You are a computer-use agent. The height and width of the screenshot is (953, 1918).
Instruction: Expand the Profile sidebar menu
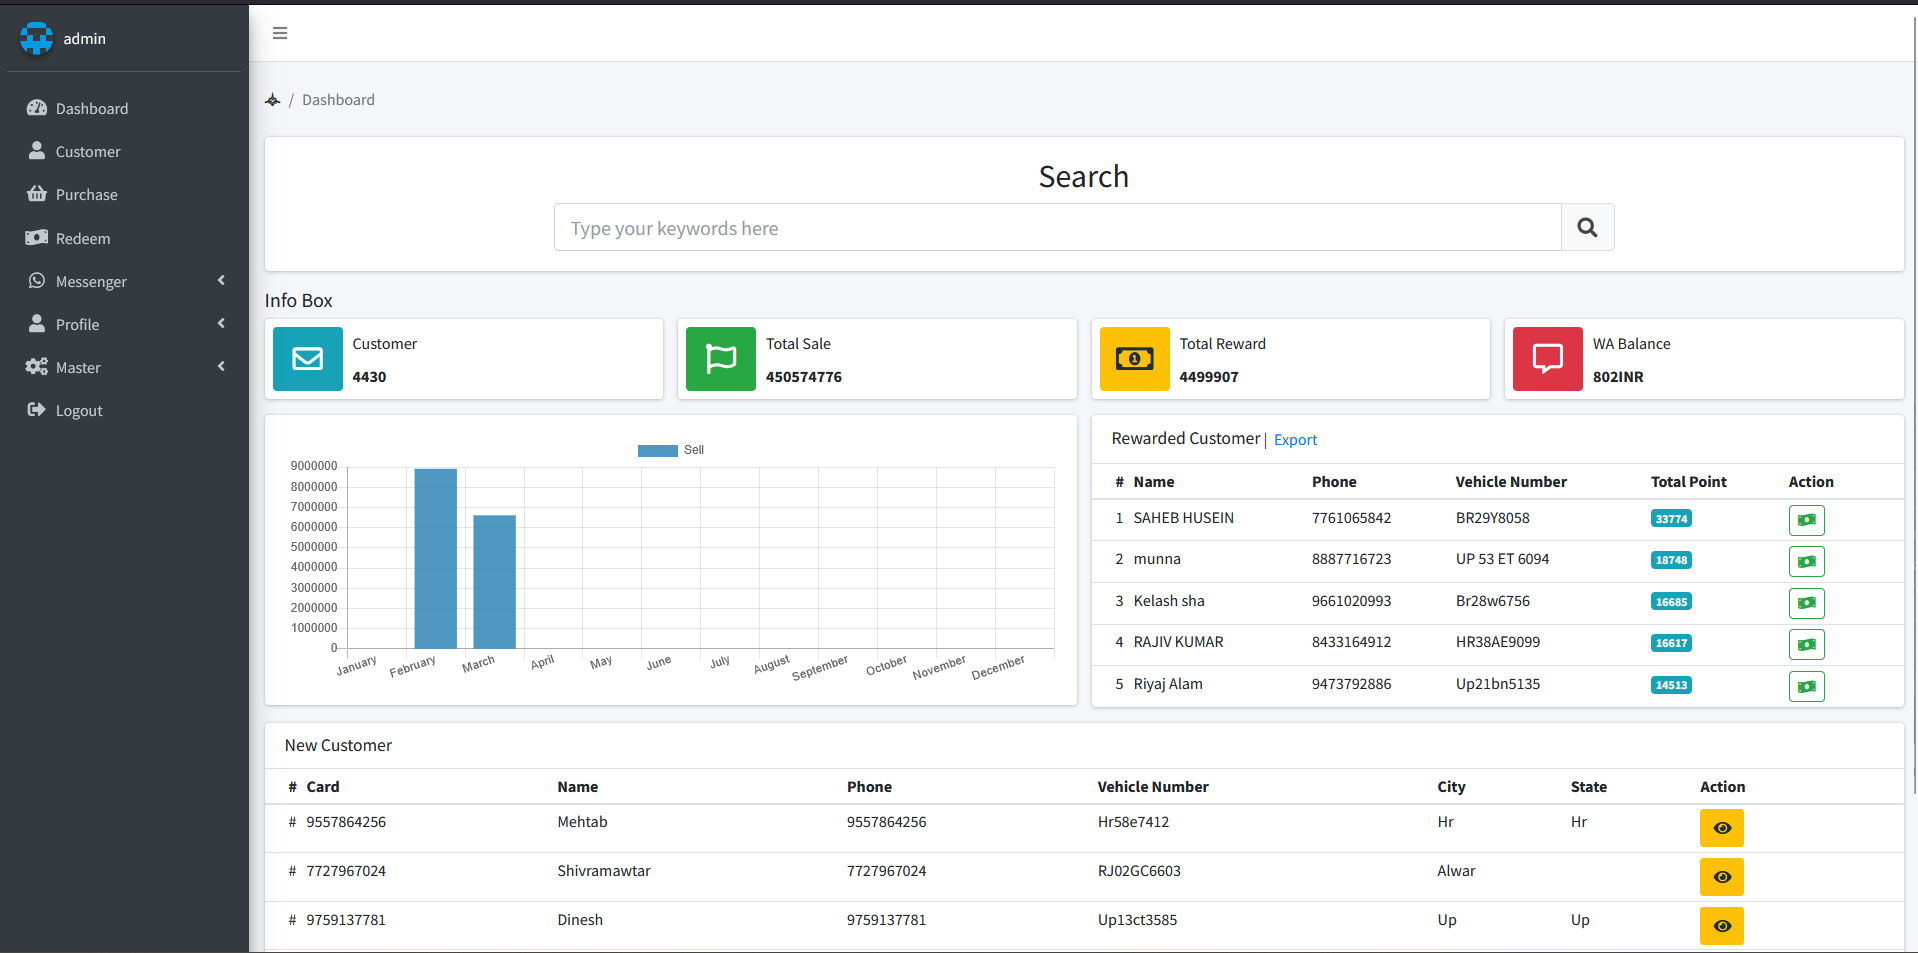point(79,324)
